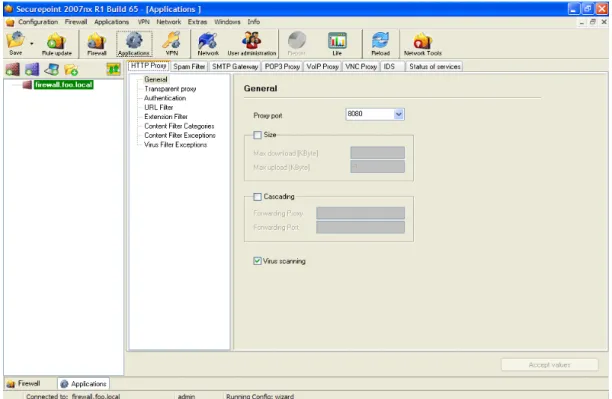
Task: Select firewall.foo.local tree node
Action: click(64, 85)
